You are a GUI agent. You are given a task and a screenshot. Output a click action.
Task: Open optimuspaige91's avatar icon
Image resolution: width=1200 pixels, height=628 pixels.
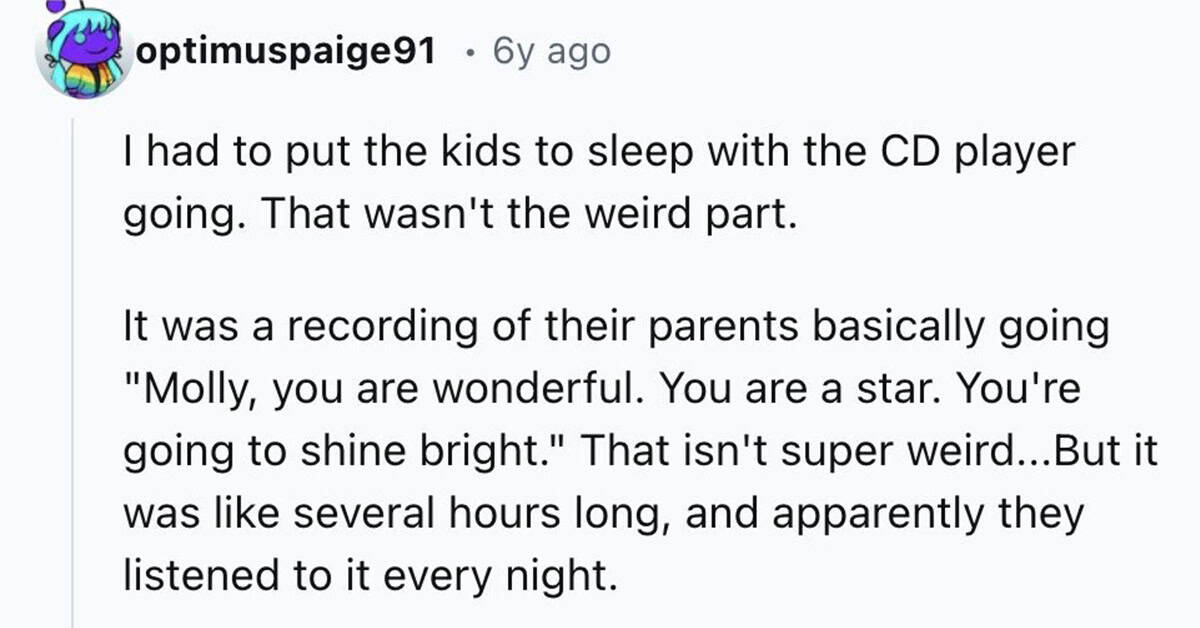[x=82, y=50]
